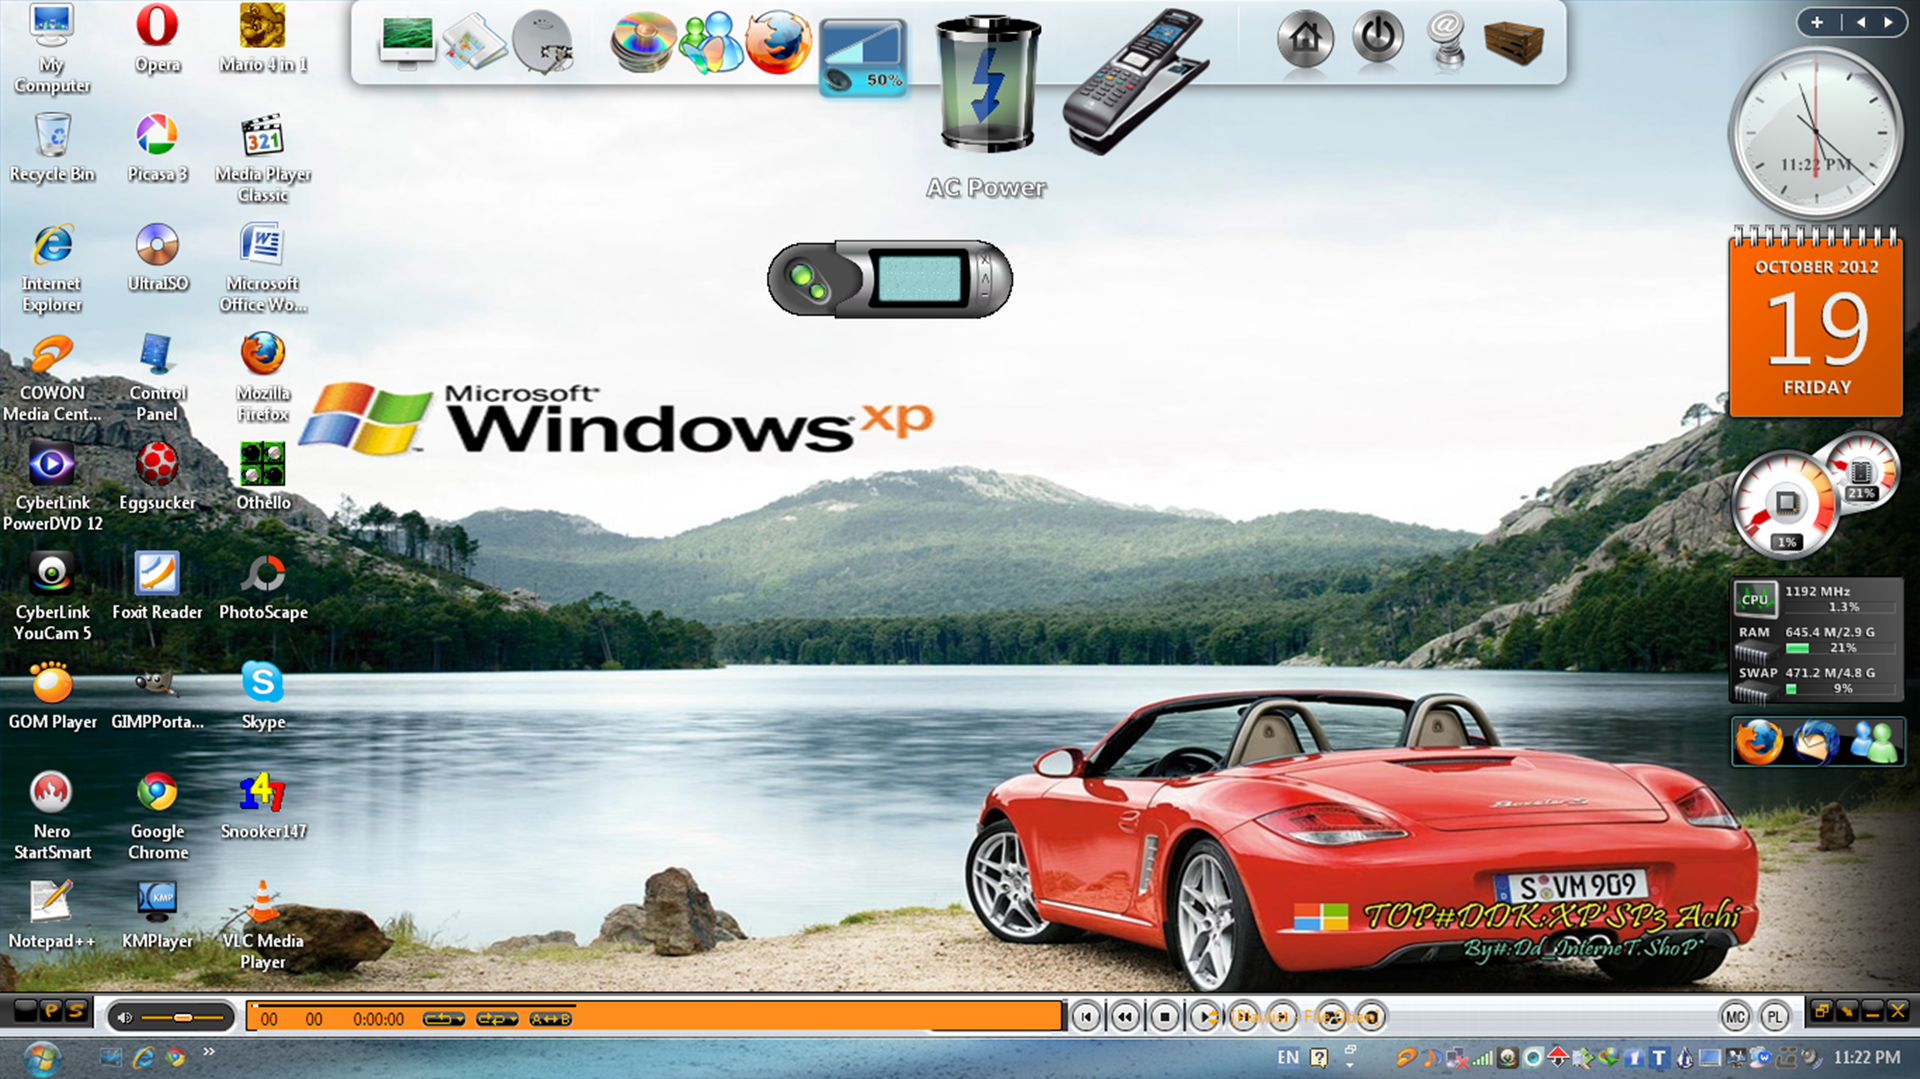
Task: Go to previous sidebar gadget page
Action: (1861, 22)
